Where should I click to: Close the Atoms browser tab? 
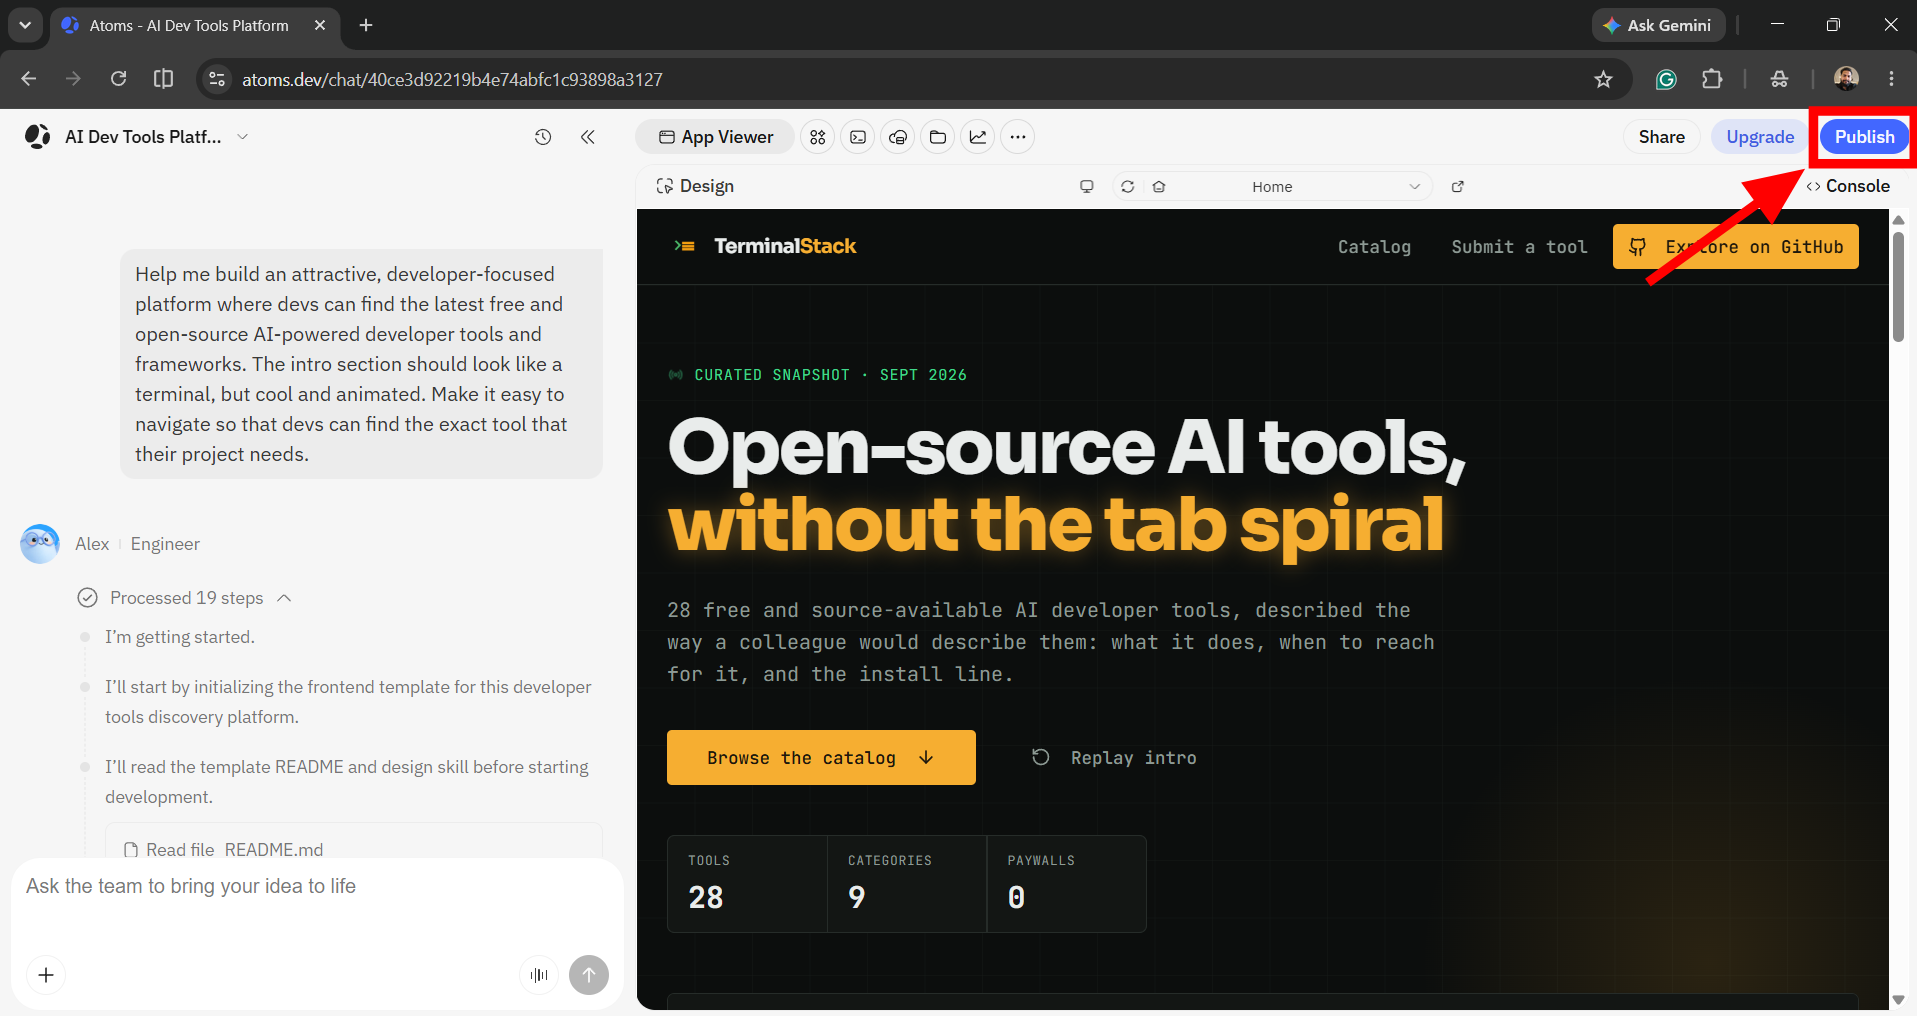(x=320, y=25)
